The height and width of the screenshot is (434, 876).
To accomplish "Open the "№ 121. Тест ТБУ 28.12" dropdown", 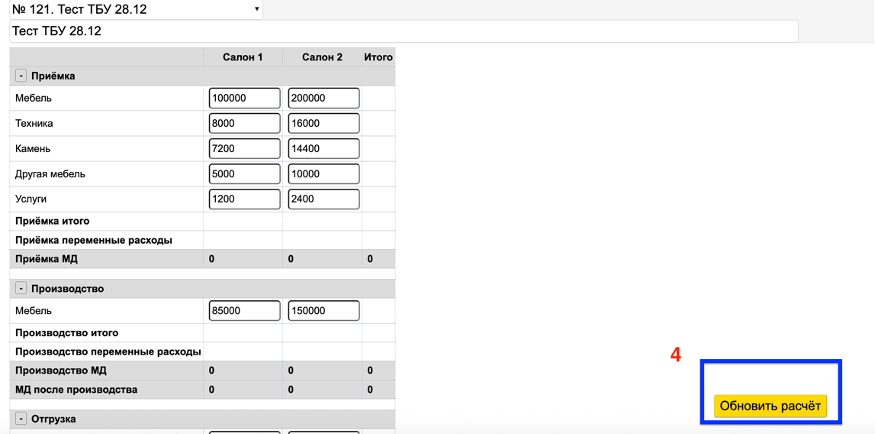I will 135,9.
